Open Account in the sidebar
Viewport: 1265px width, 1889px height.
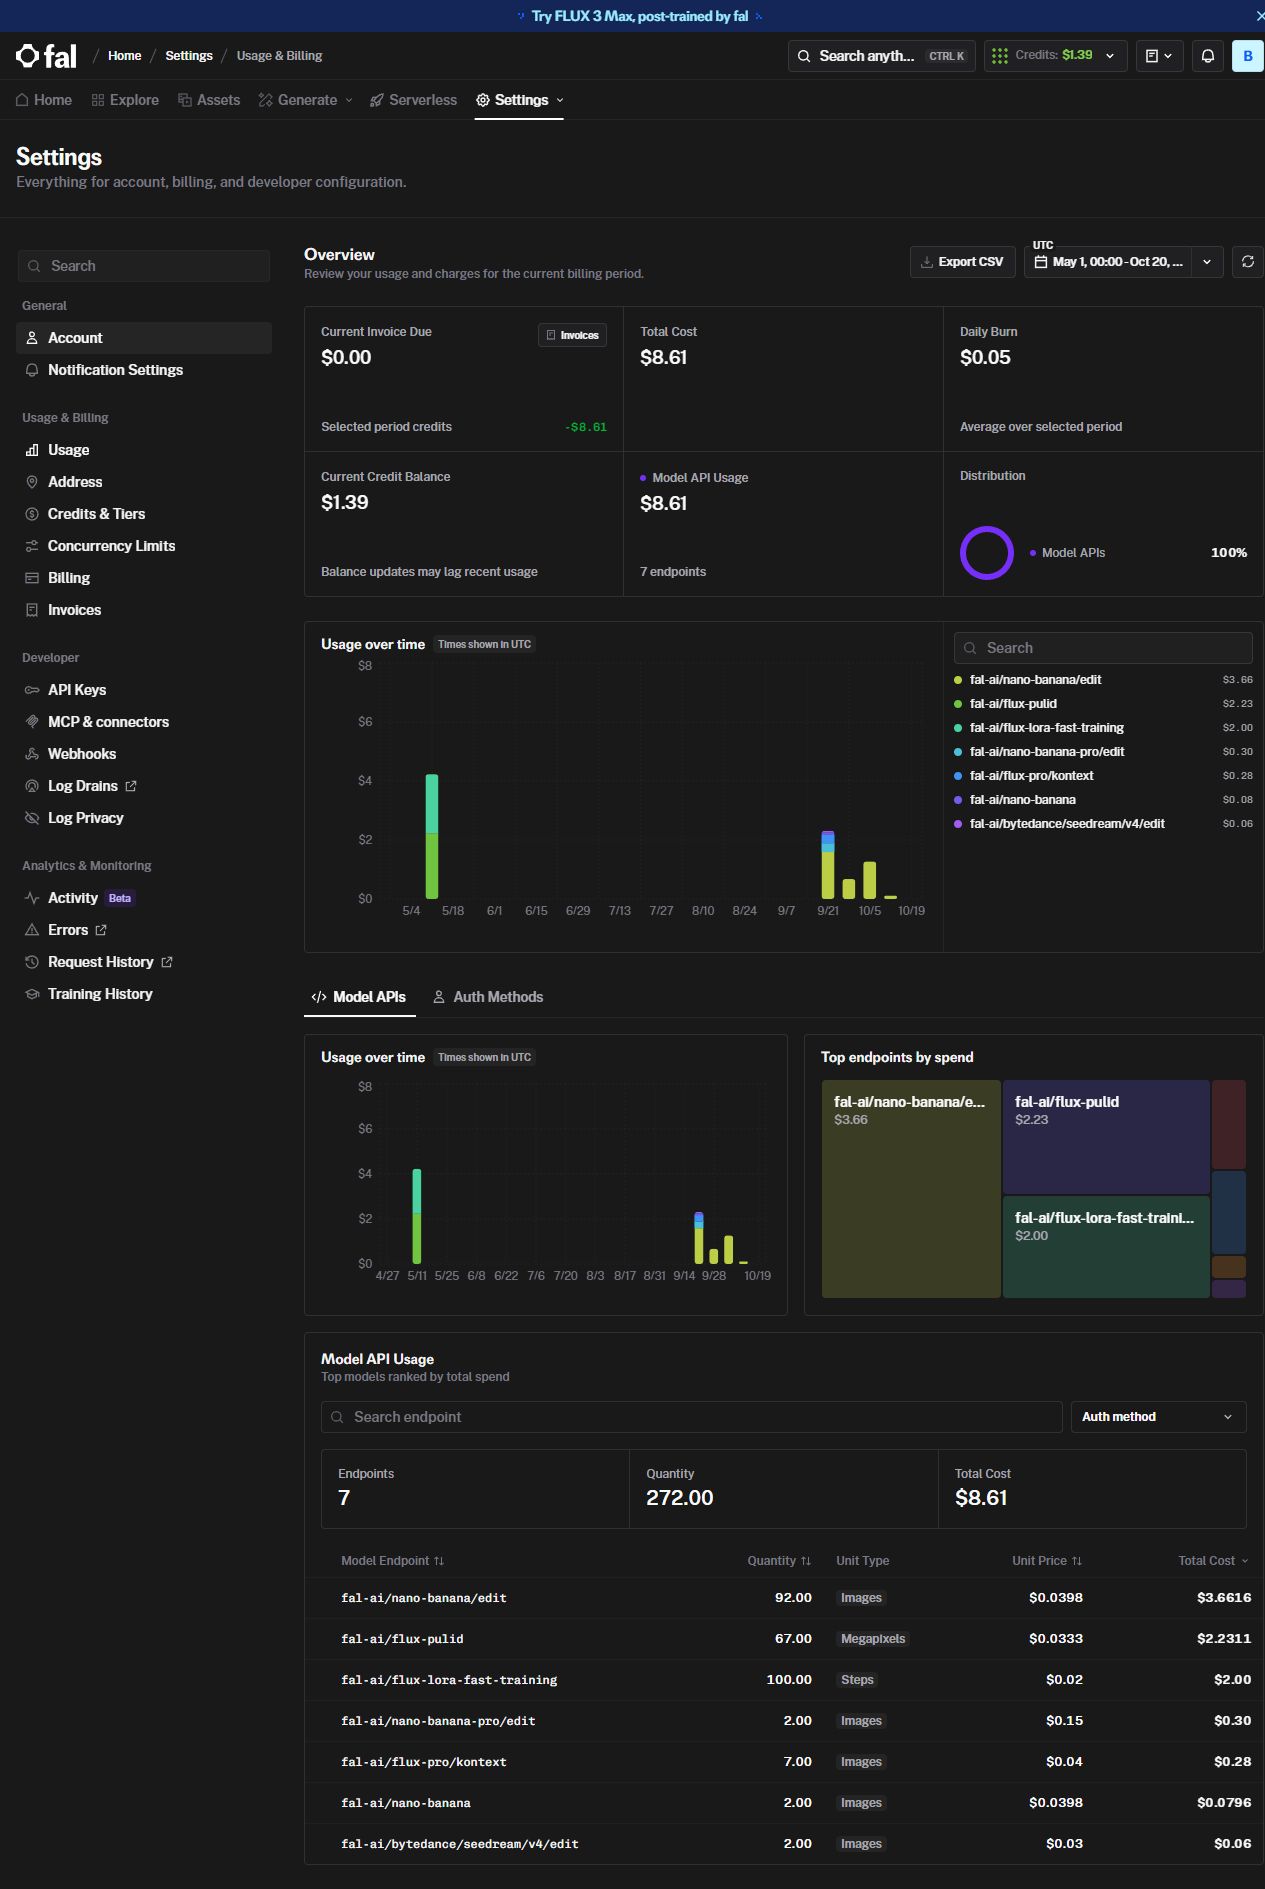point(144,338)
